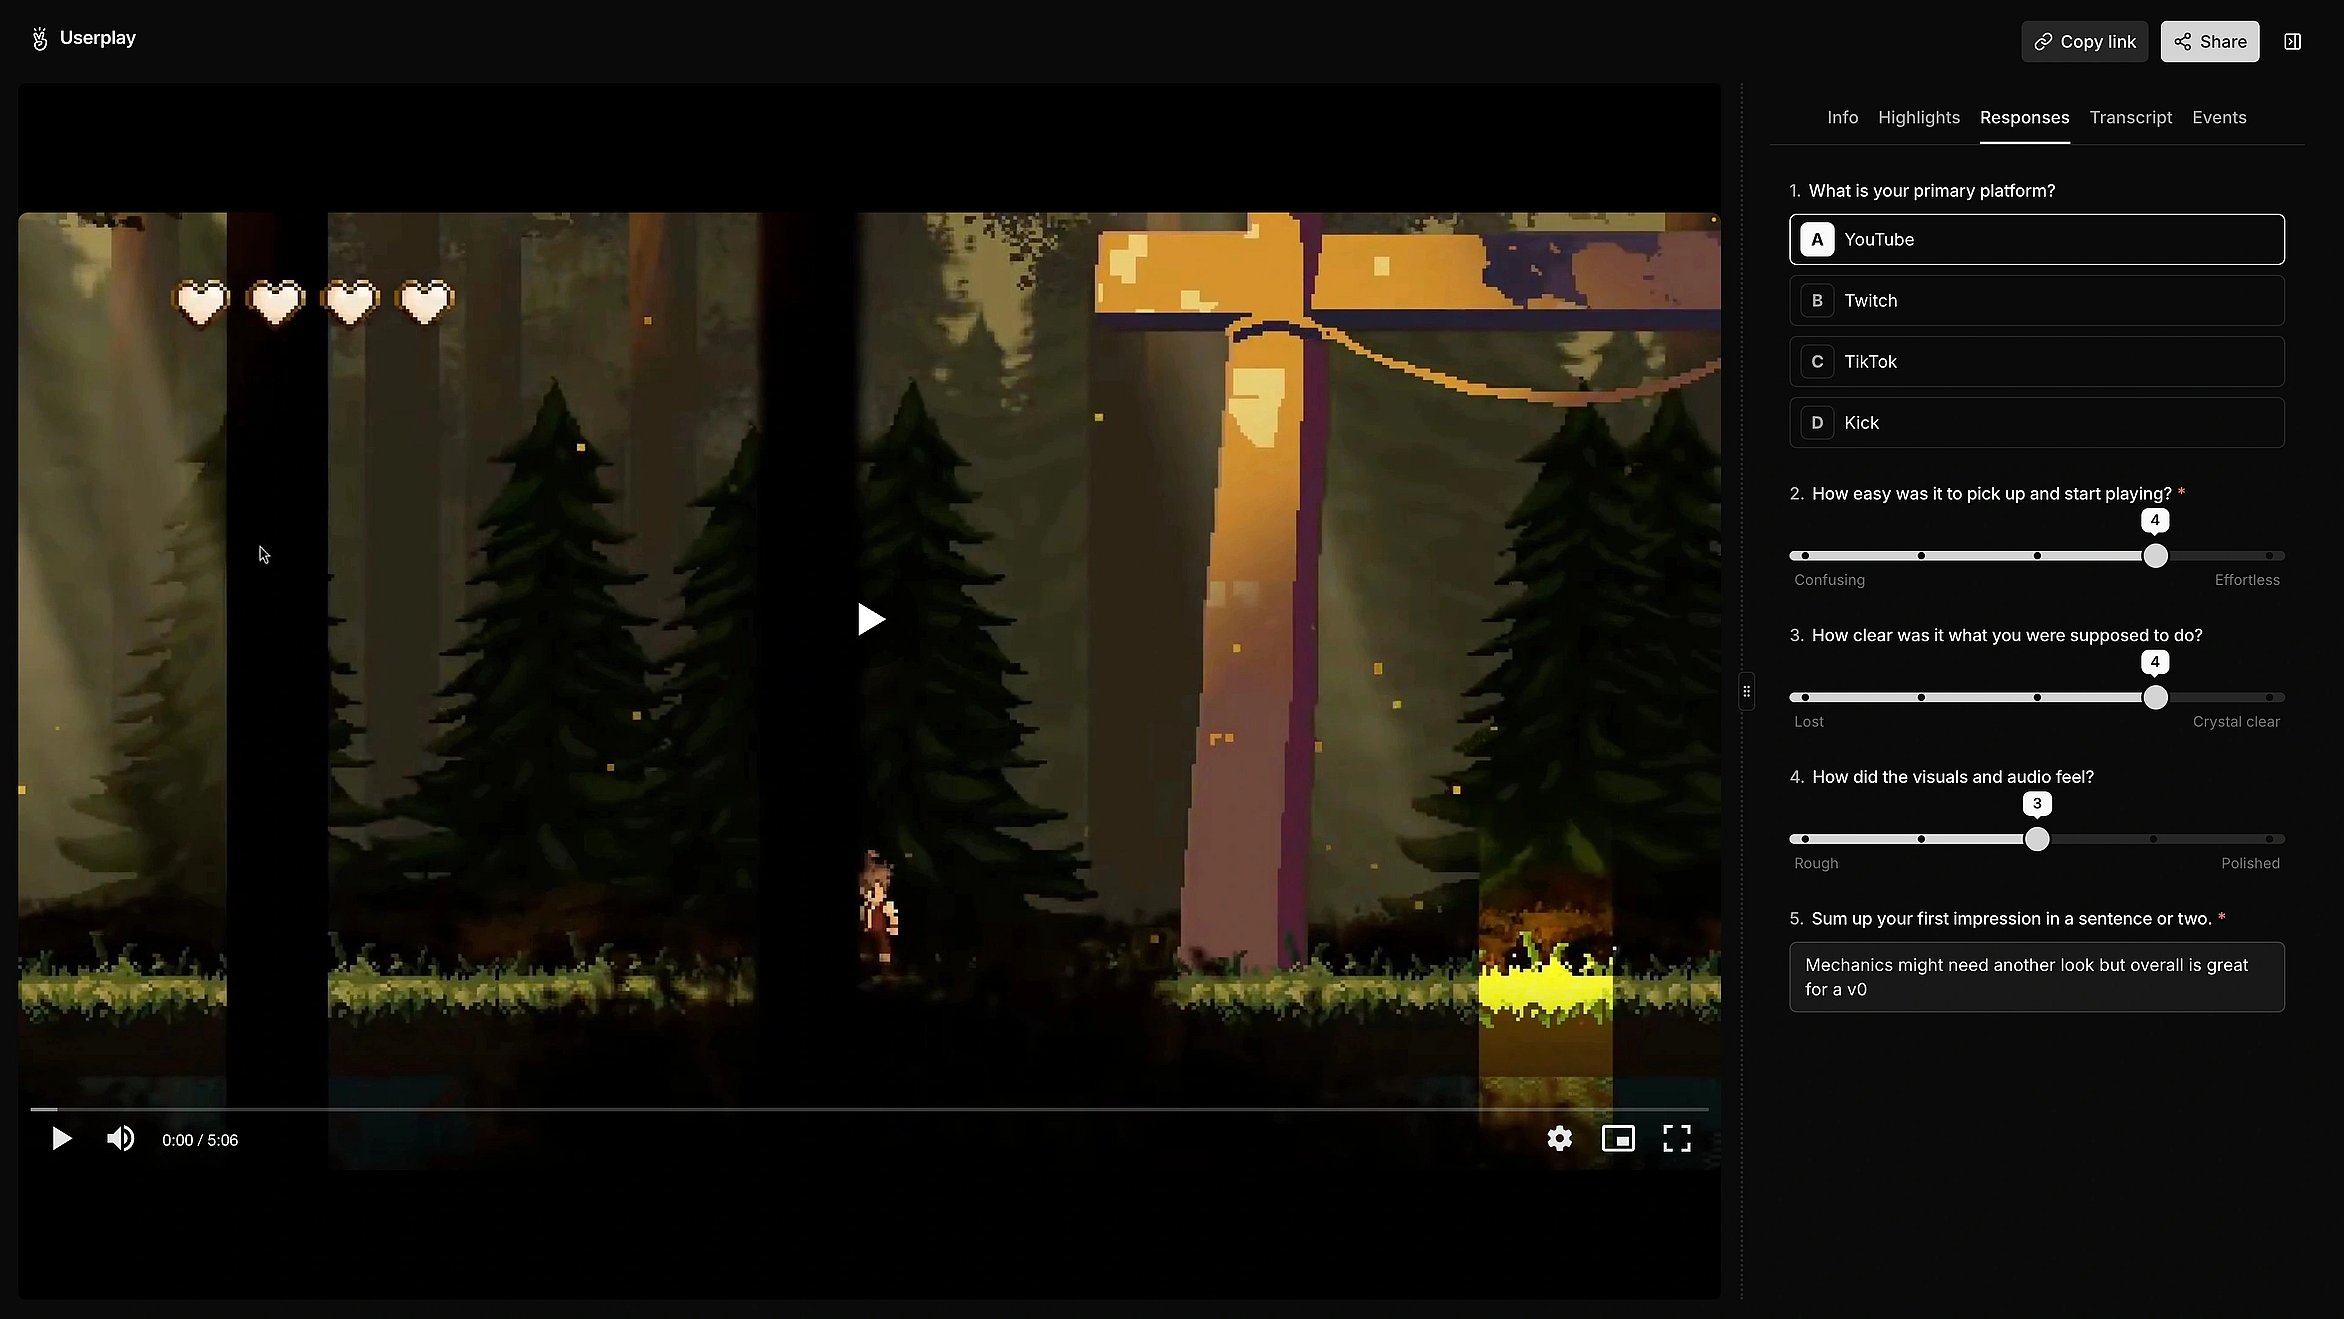The width and height of the screenshot is (2344, 1319).
Task: Click the 'Lost' slider label
Action: point(1809,722)
